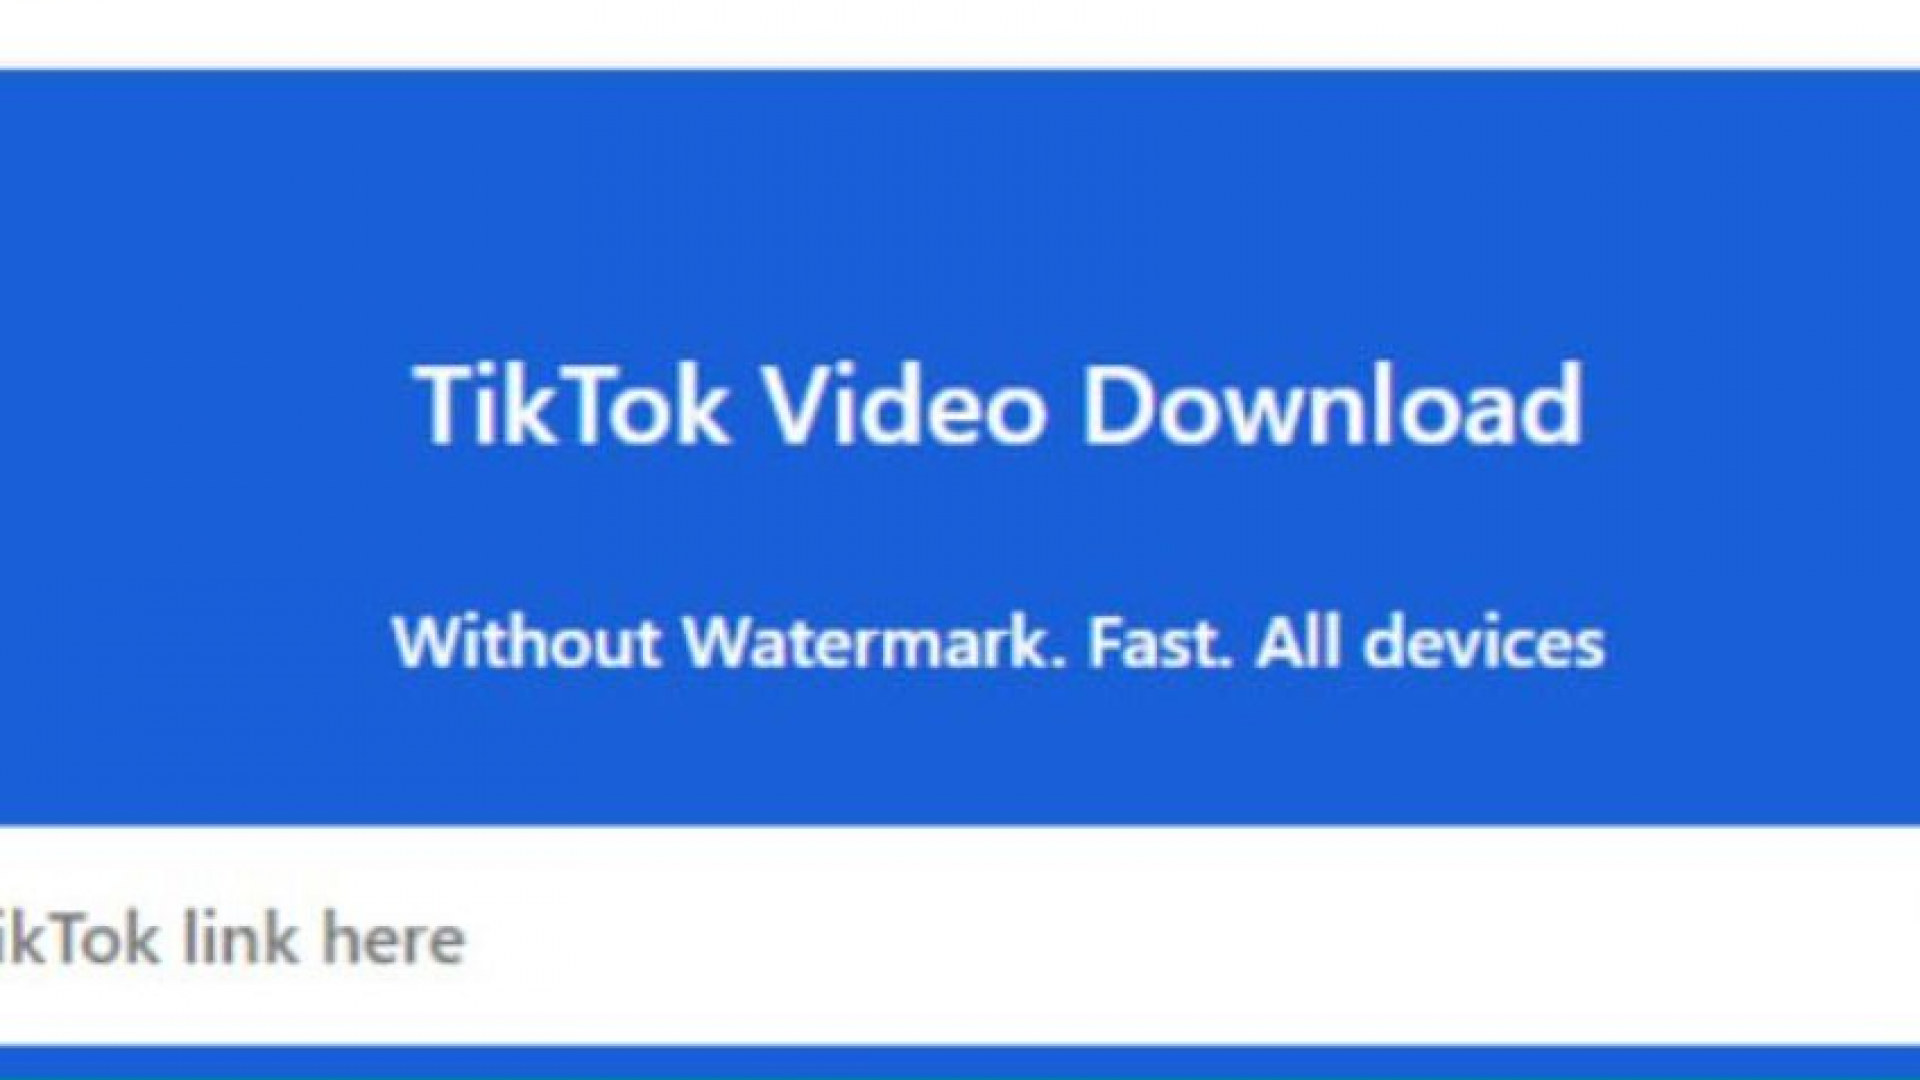Click the word 'Without' in the subtitle
Image resolution: width=1920 pixels, height=1080 pixels.
click(526, 642)
